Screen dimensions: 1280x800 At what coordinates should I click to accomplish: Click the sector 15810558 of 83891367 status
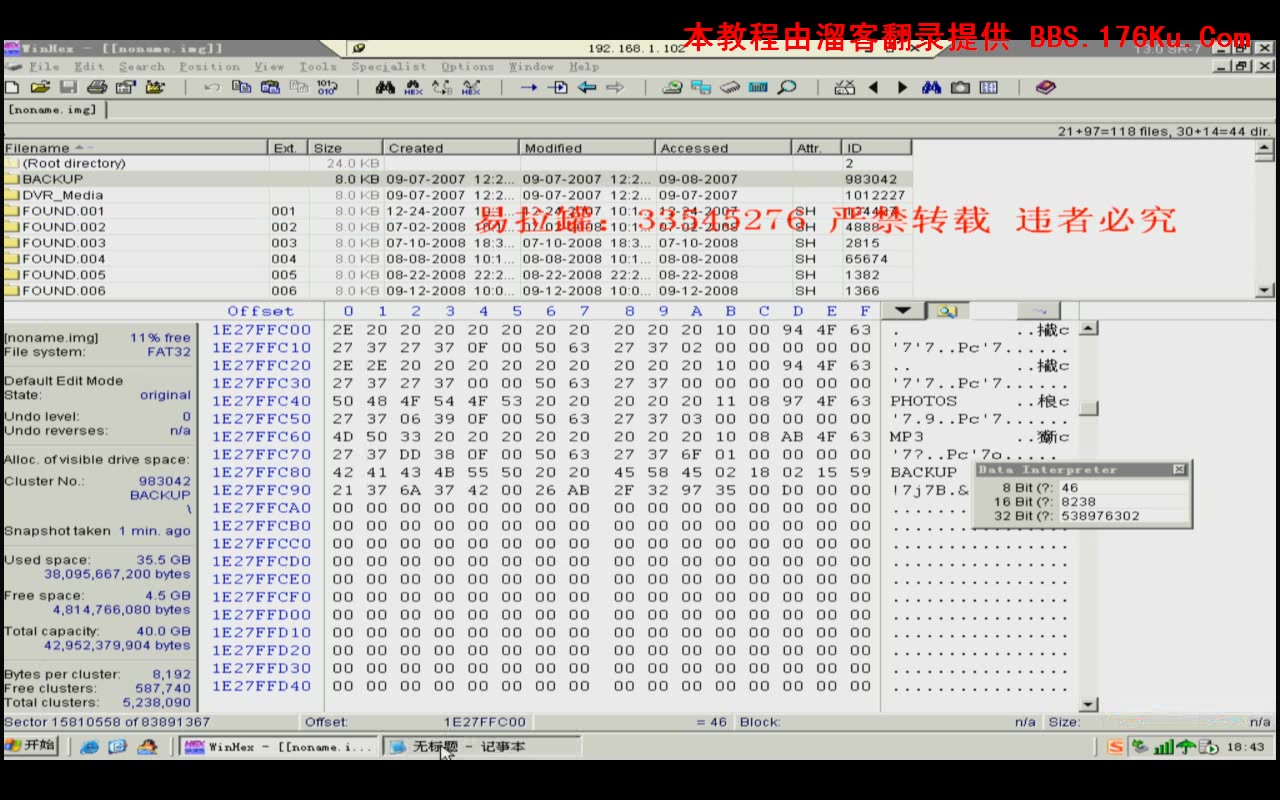(108, 722)
